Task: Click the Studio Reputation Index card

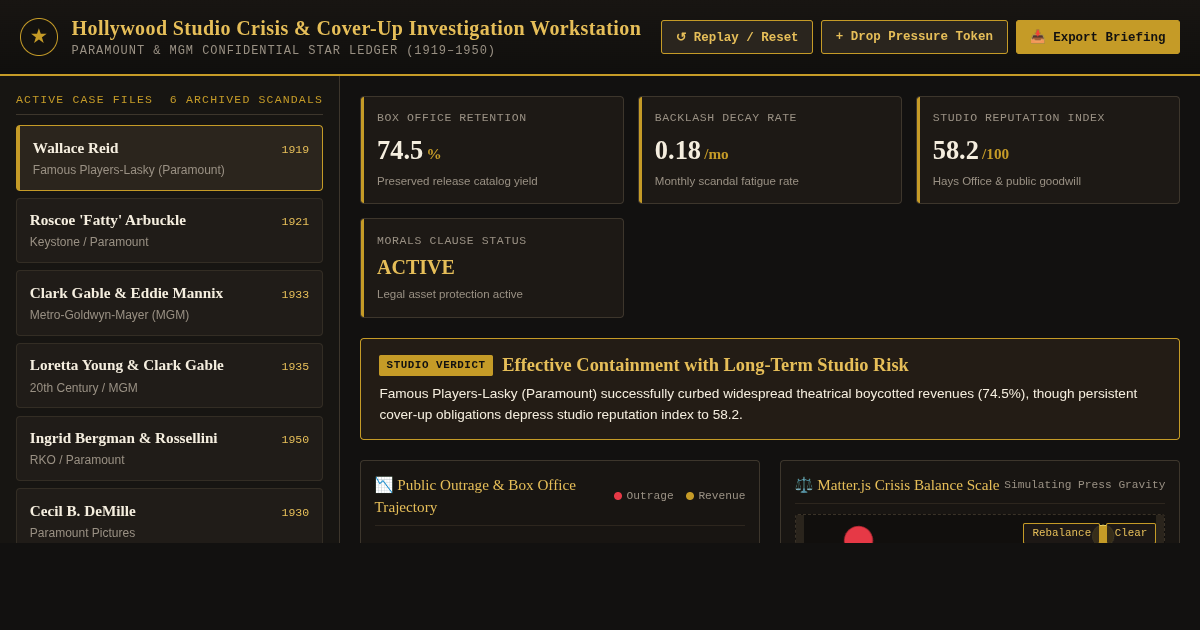Action: [x=1048, y=150]
